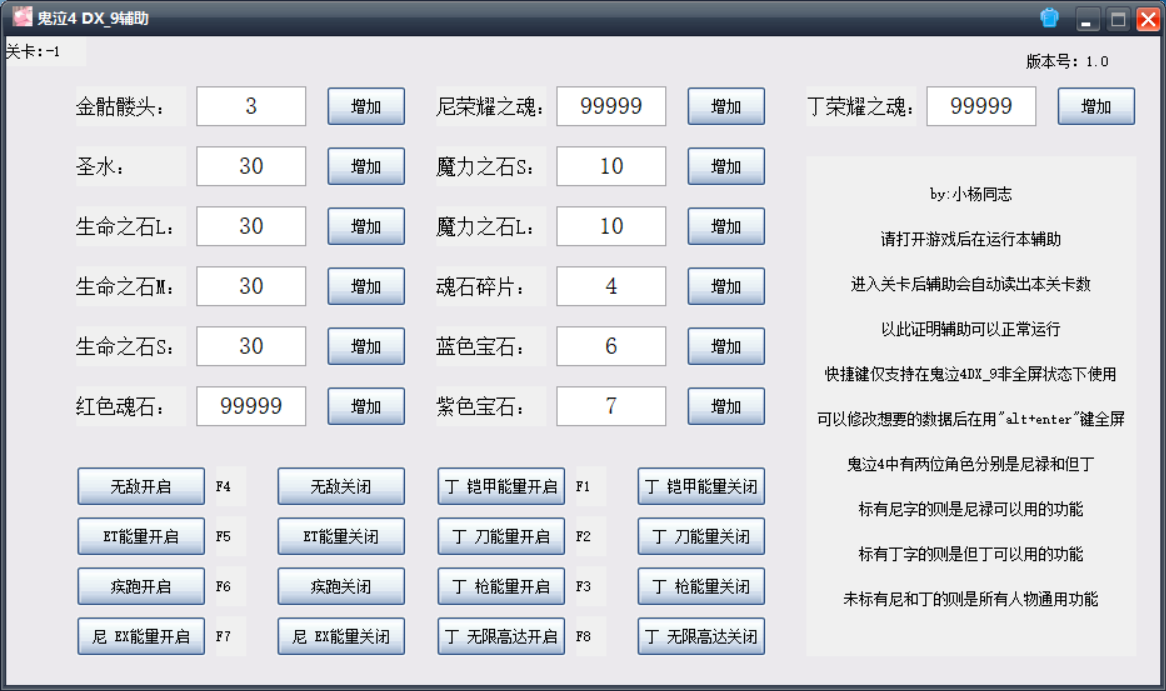1166x691 pixels.
Task: Select the 魂石碎片 input field
Action: [611, 286]
